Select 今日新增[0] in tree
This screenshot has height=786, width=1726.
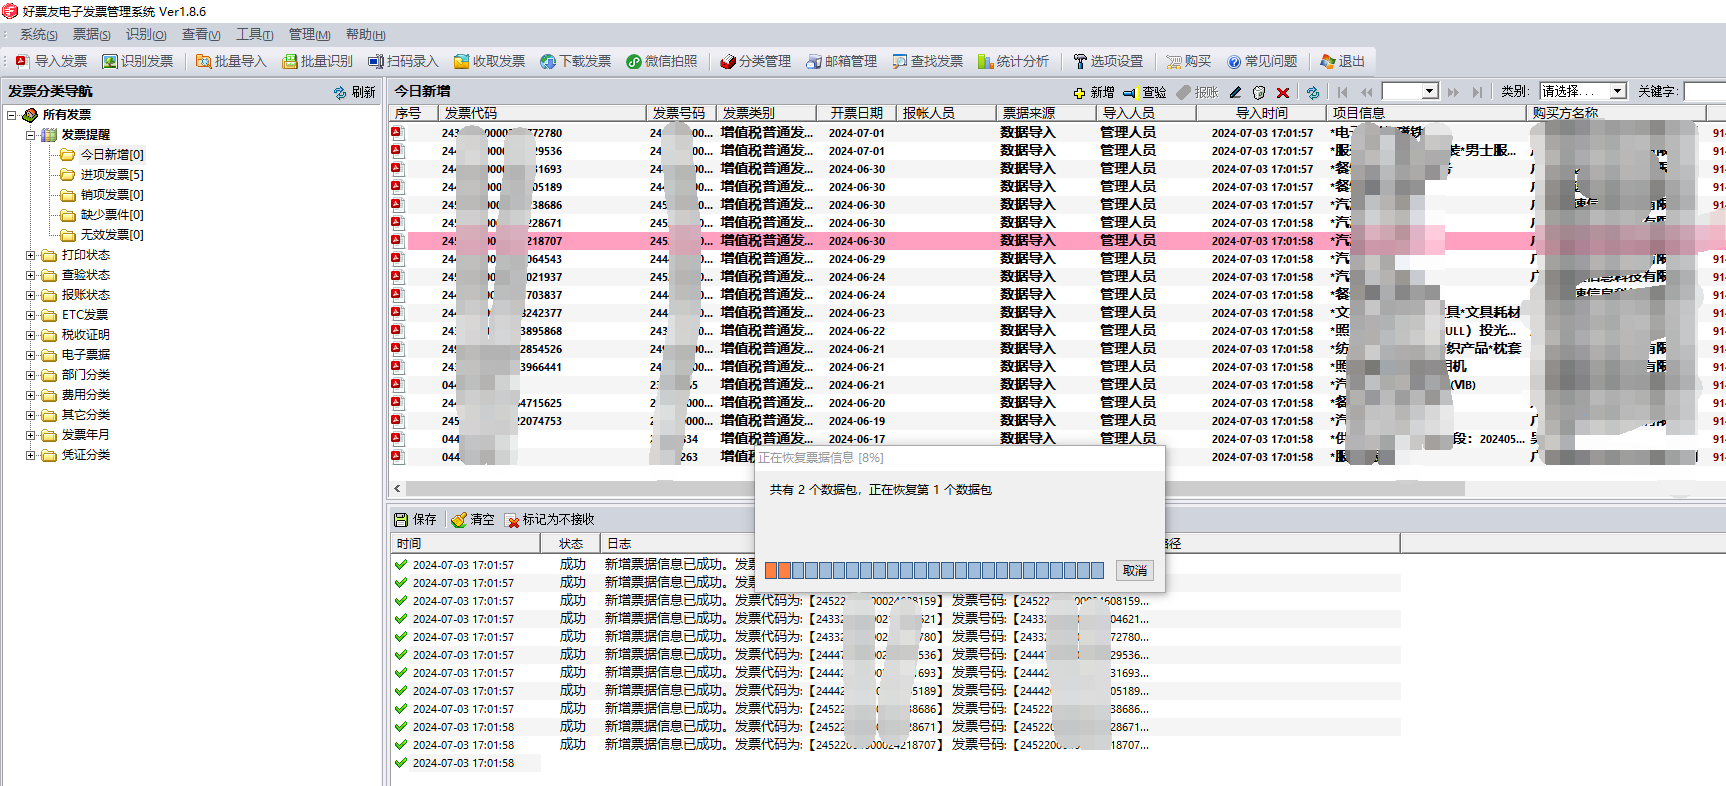tap(112, 155)
